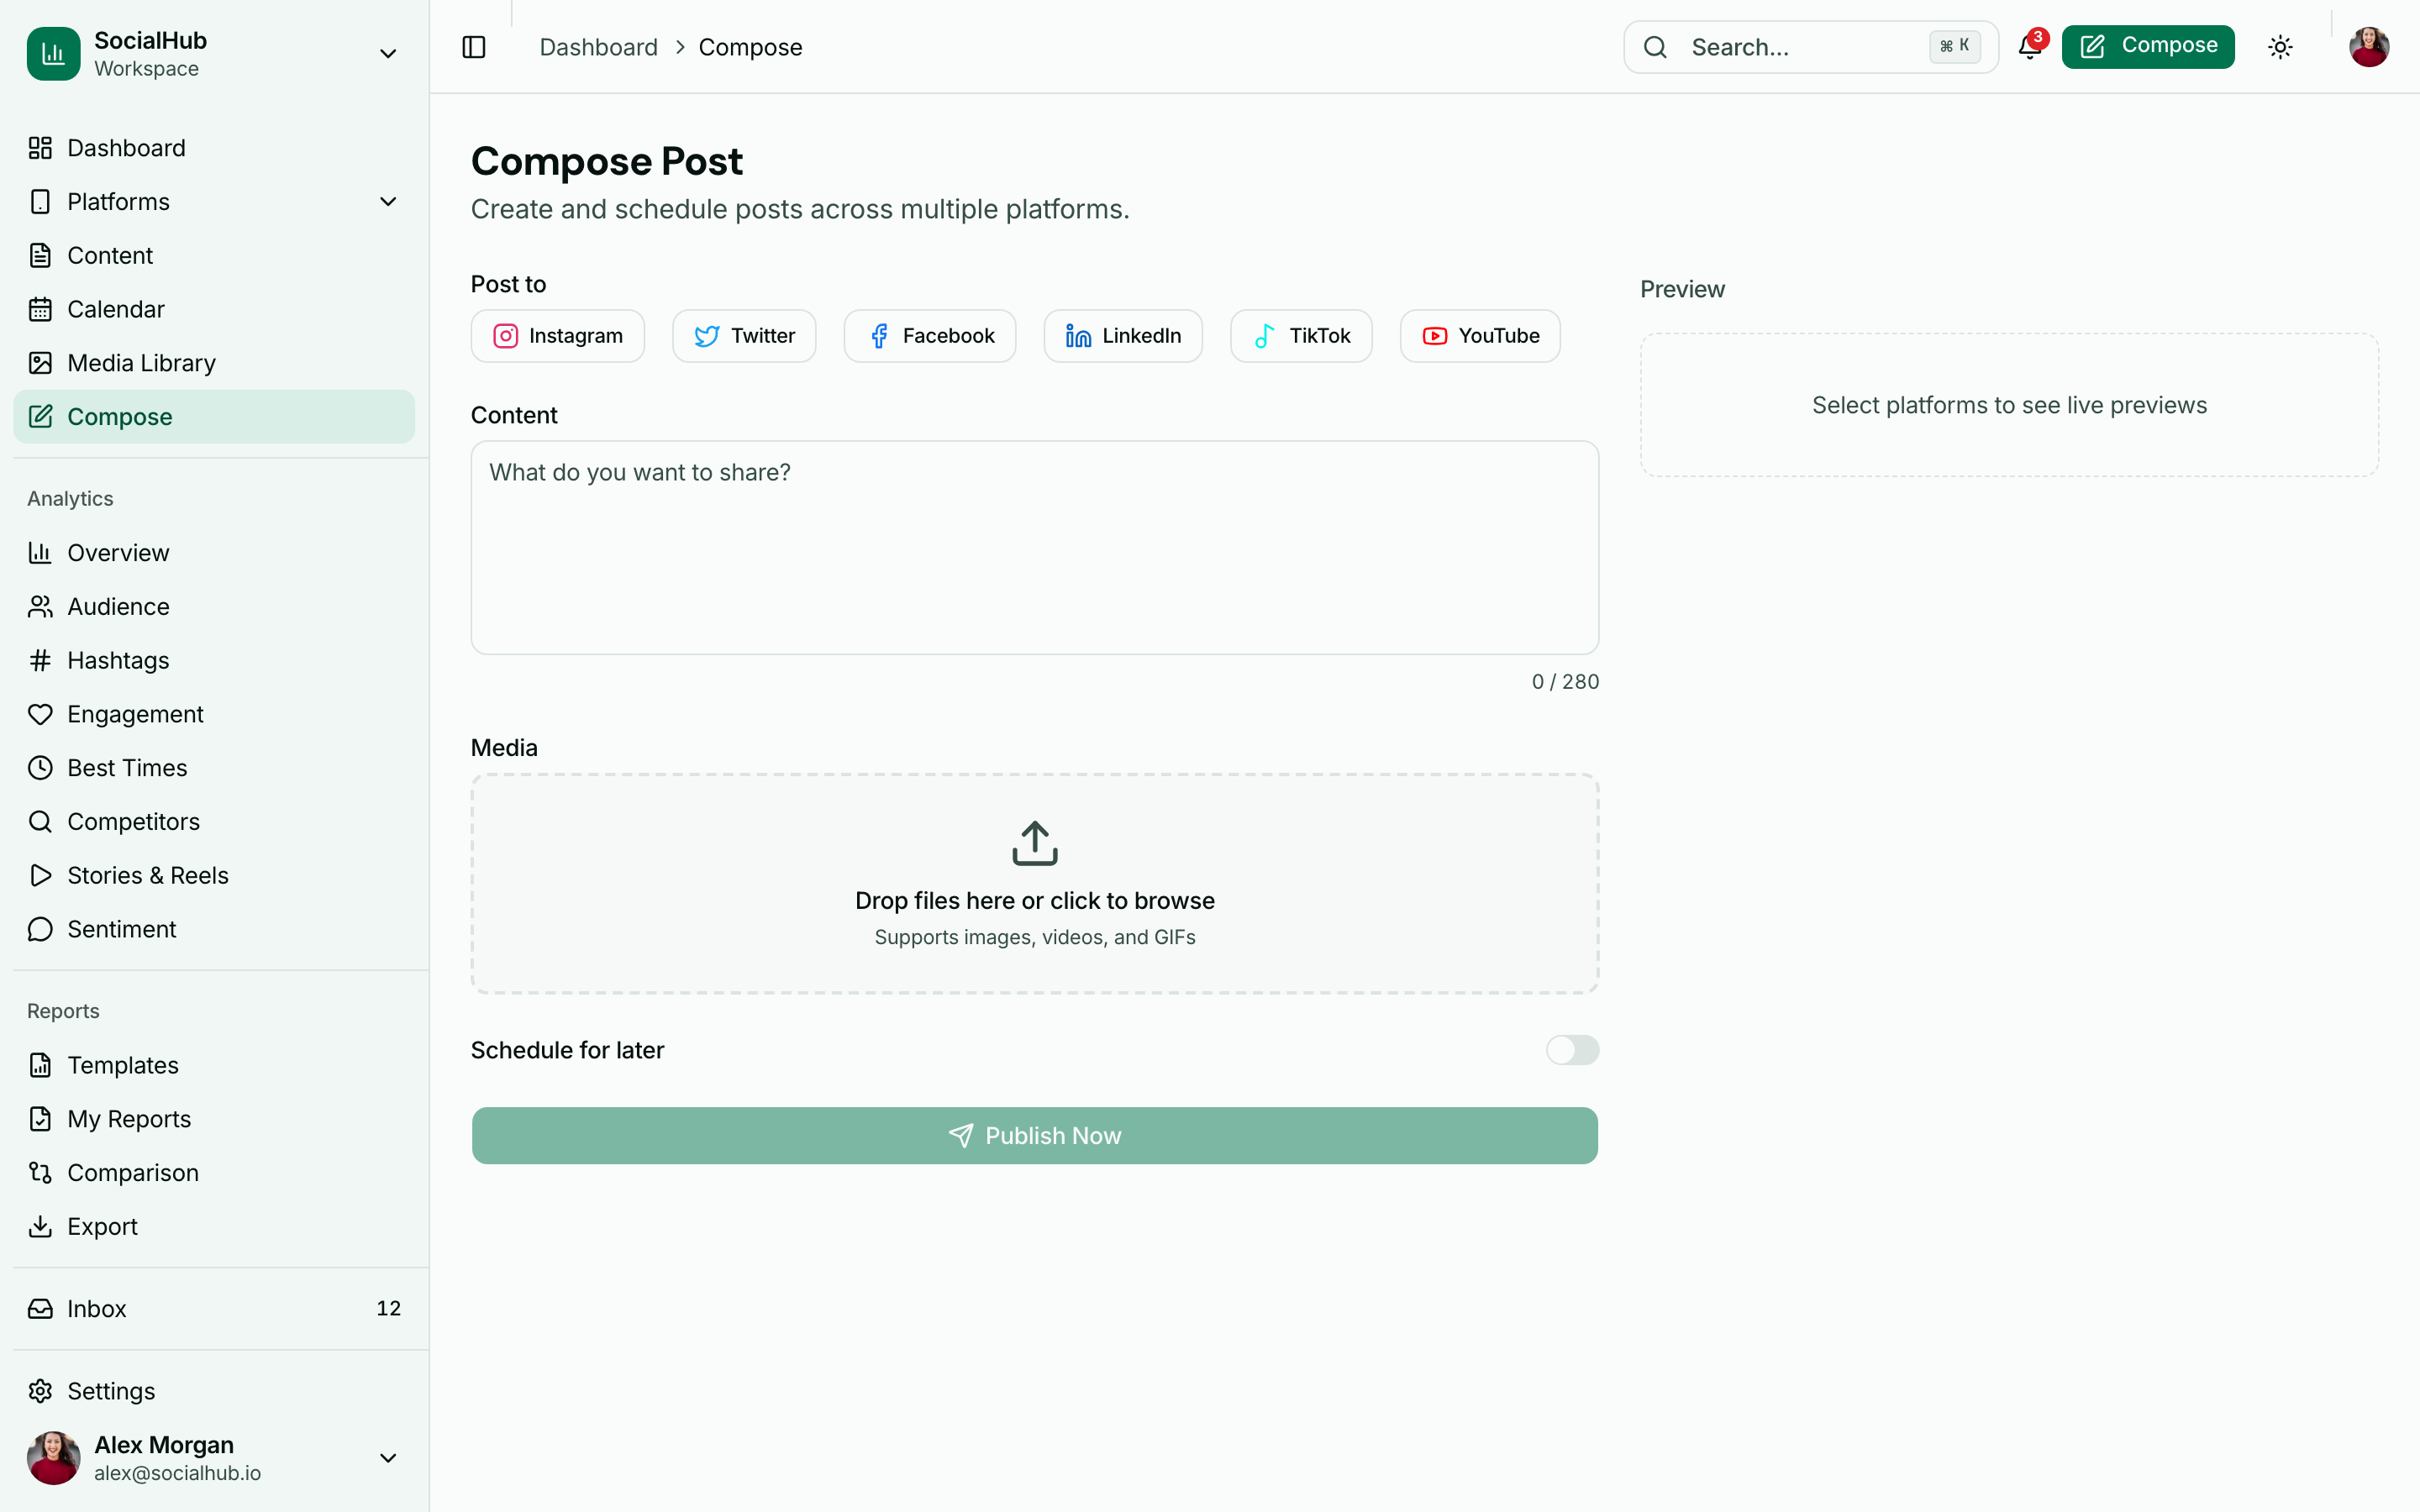
Task: Select the Sentiment analysis icon
Action: pyautogui.click(x=40, y=928)
